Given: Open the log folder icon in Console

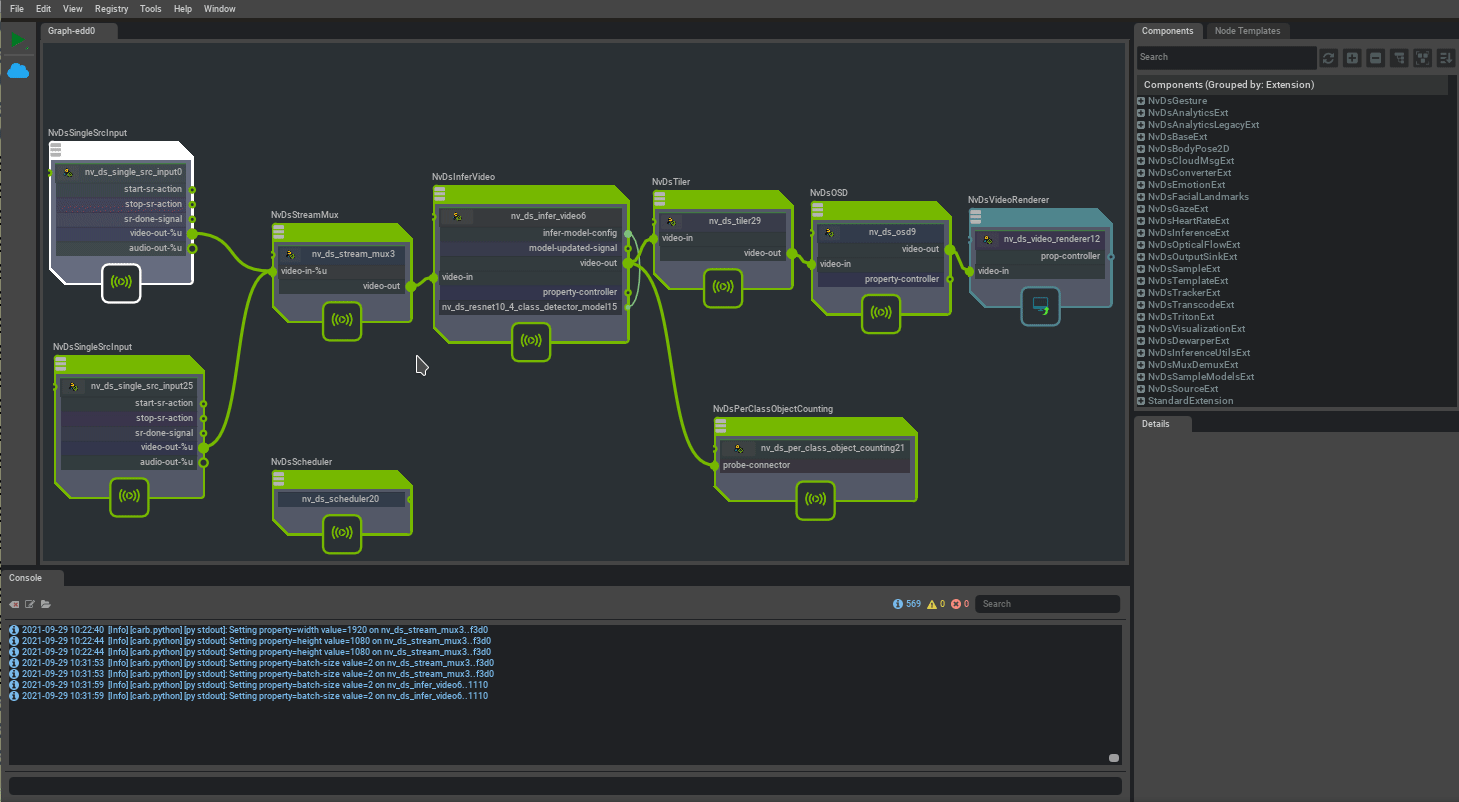Looking at the screenshot, I should click(x=46, y=604).
